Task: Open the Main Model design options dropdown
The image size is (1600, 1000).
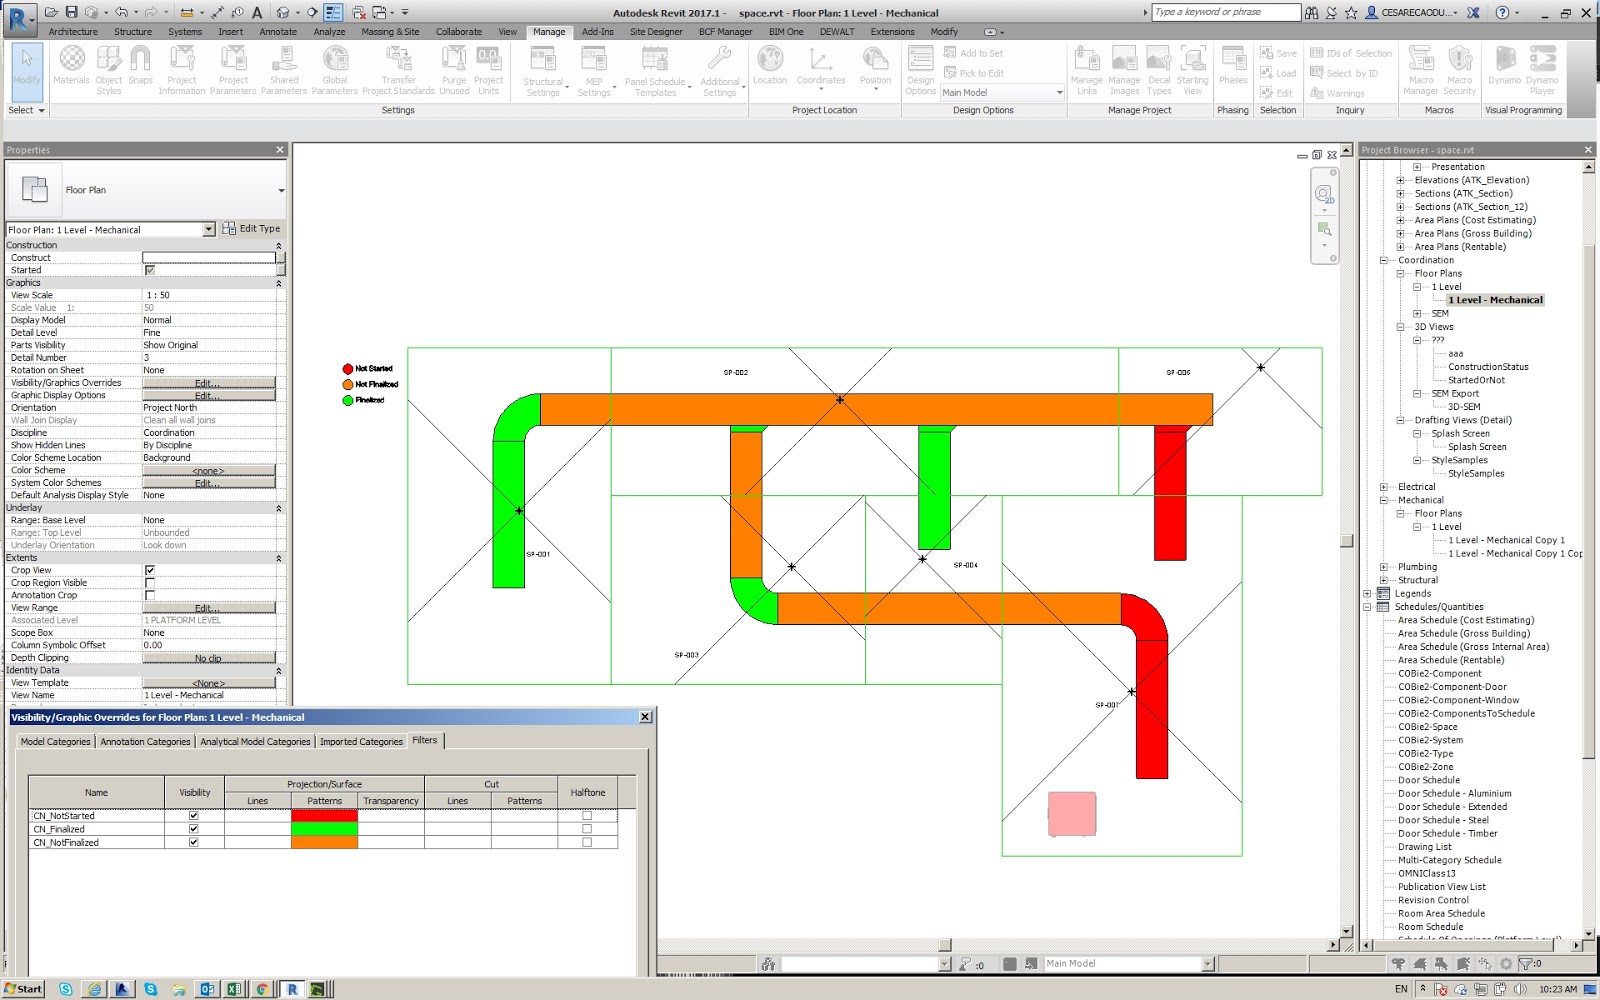Action: [1059, 92]
